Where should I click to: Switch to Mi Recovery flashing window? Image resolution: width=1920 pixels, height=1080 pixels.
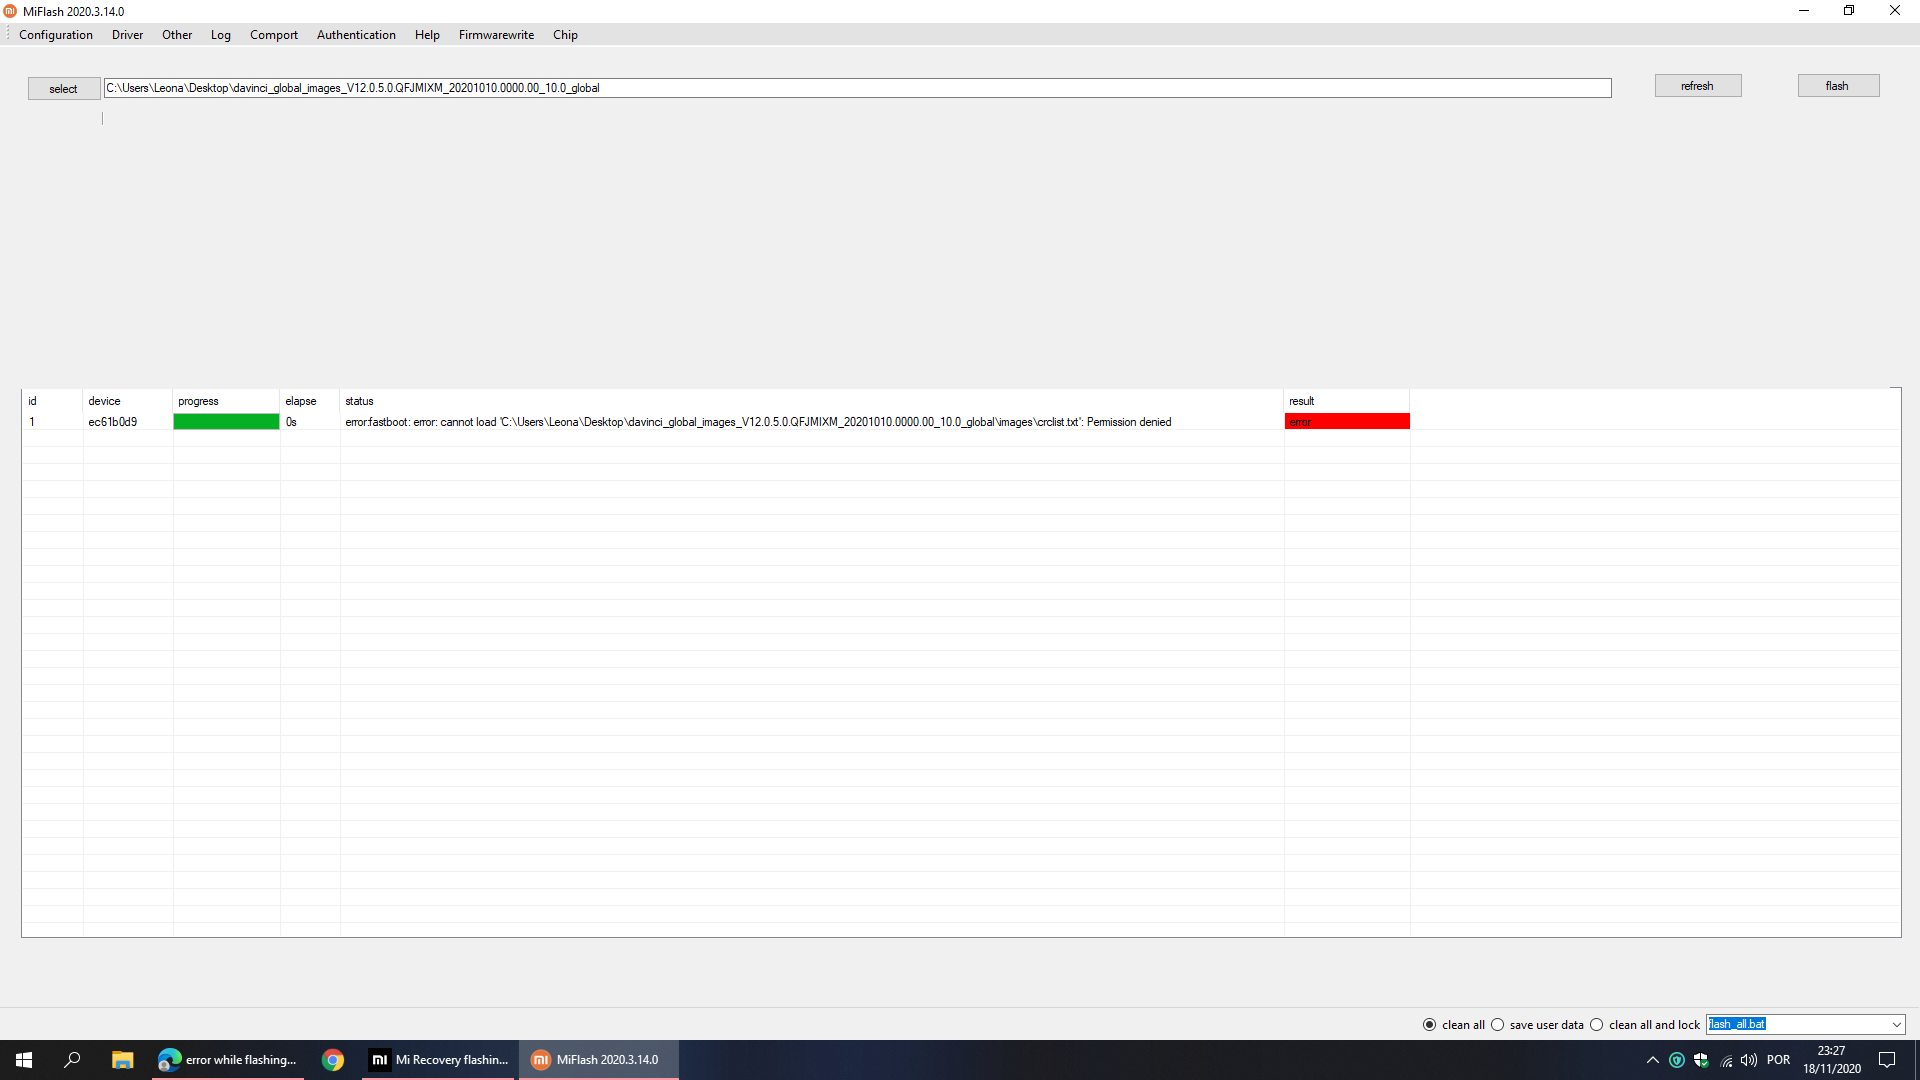[440, 1060]
